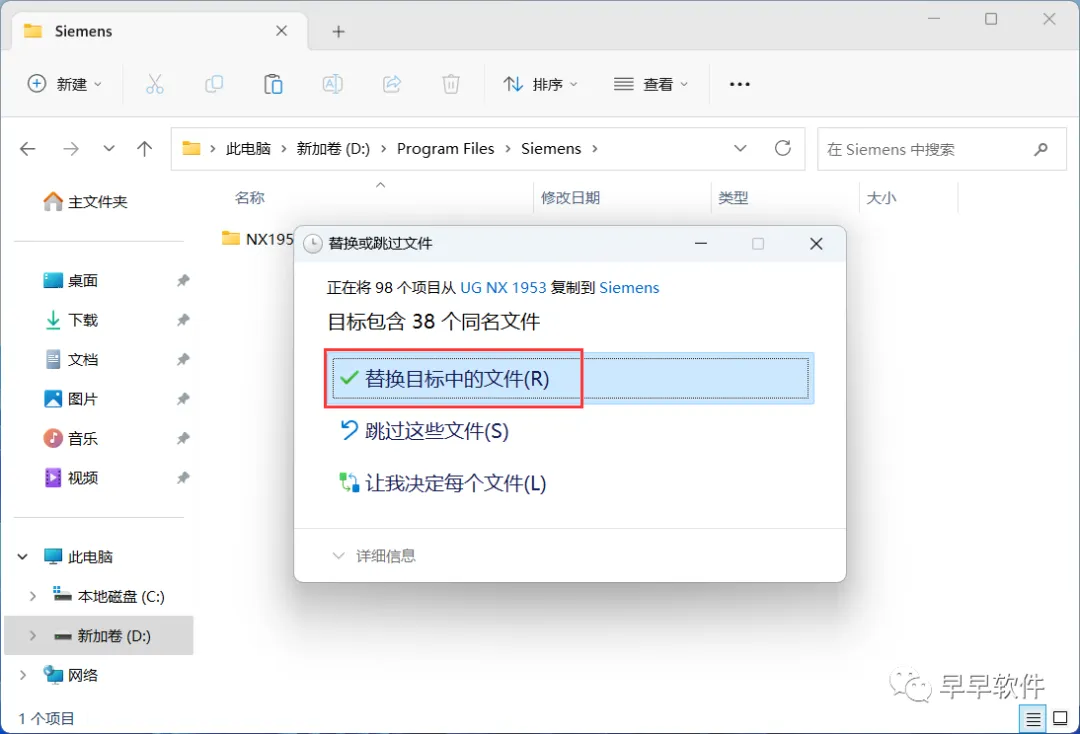
Task: Expand address bar history dropdown
Action: (x=740, y=148)
